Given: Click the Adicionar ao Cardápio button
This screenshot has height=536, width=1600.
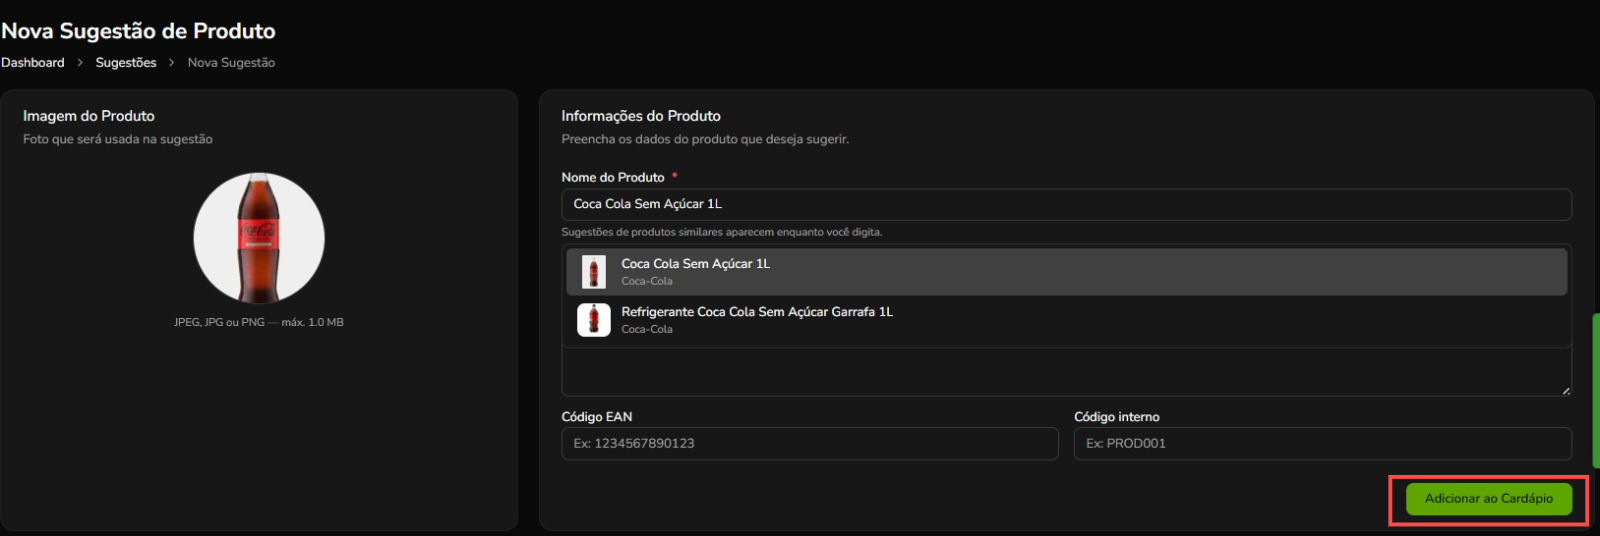Looking at the screenshot, I should coord(1488,499).
